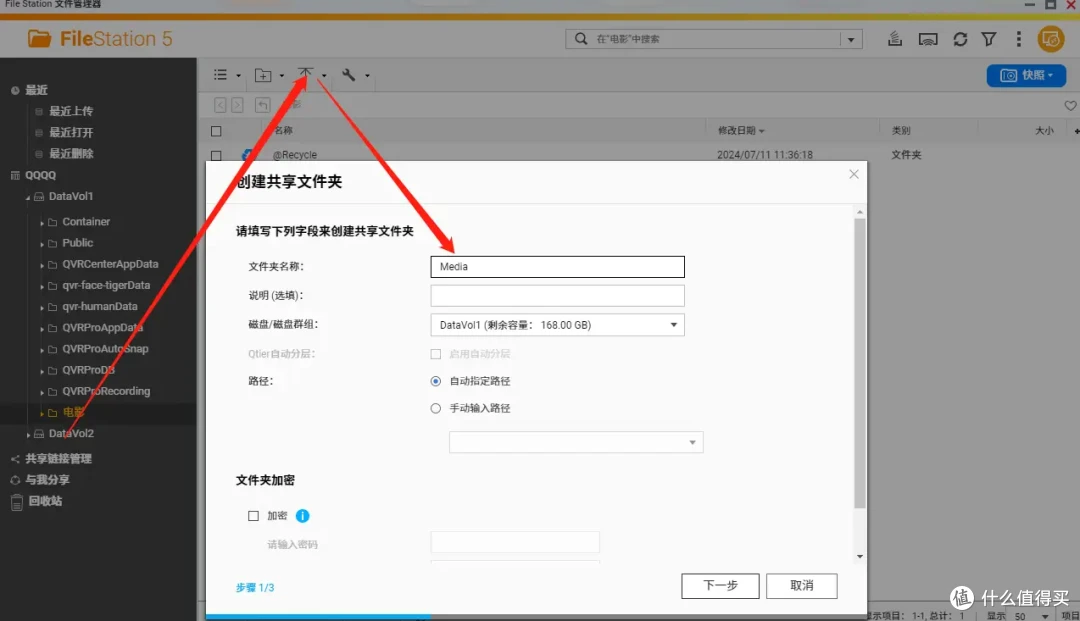
Task: Open the filter icon at top right
Action: point(988,38)
